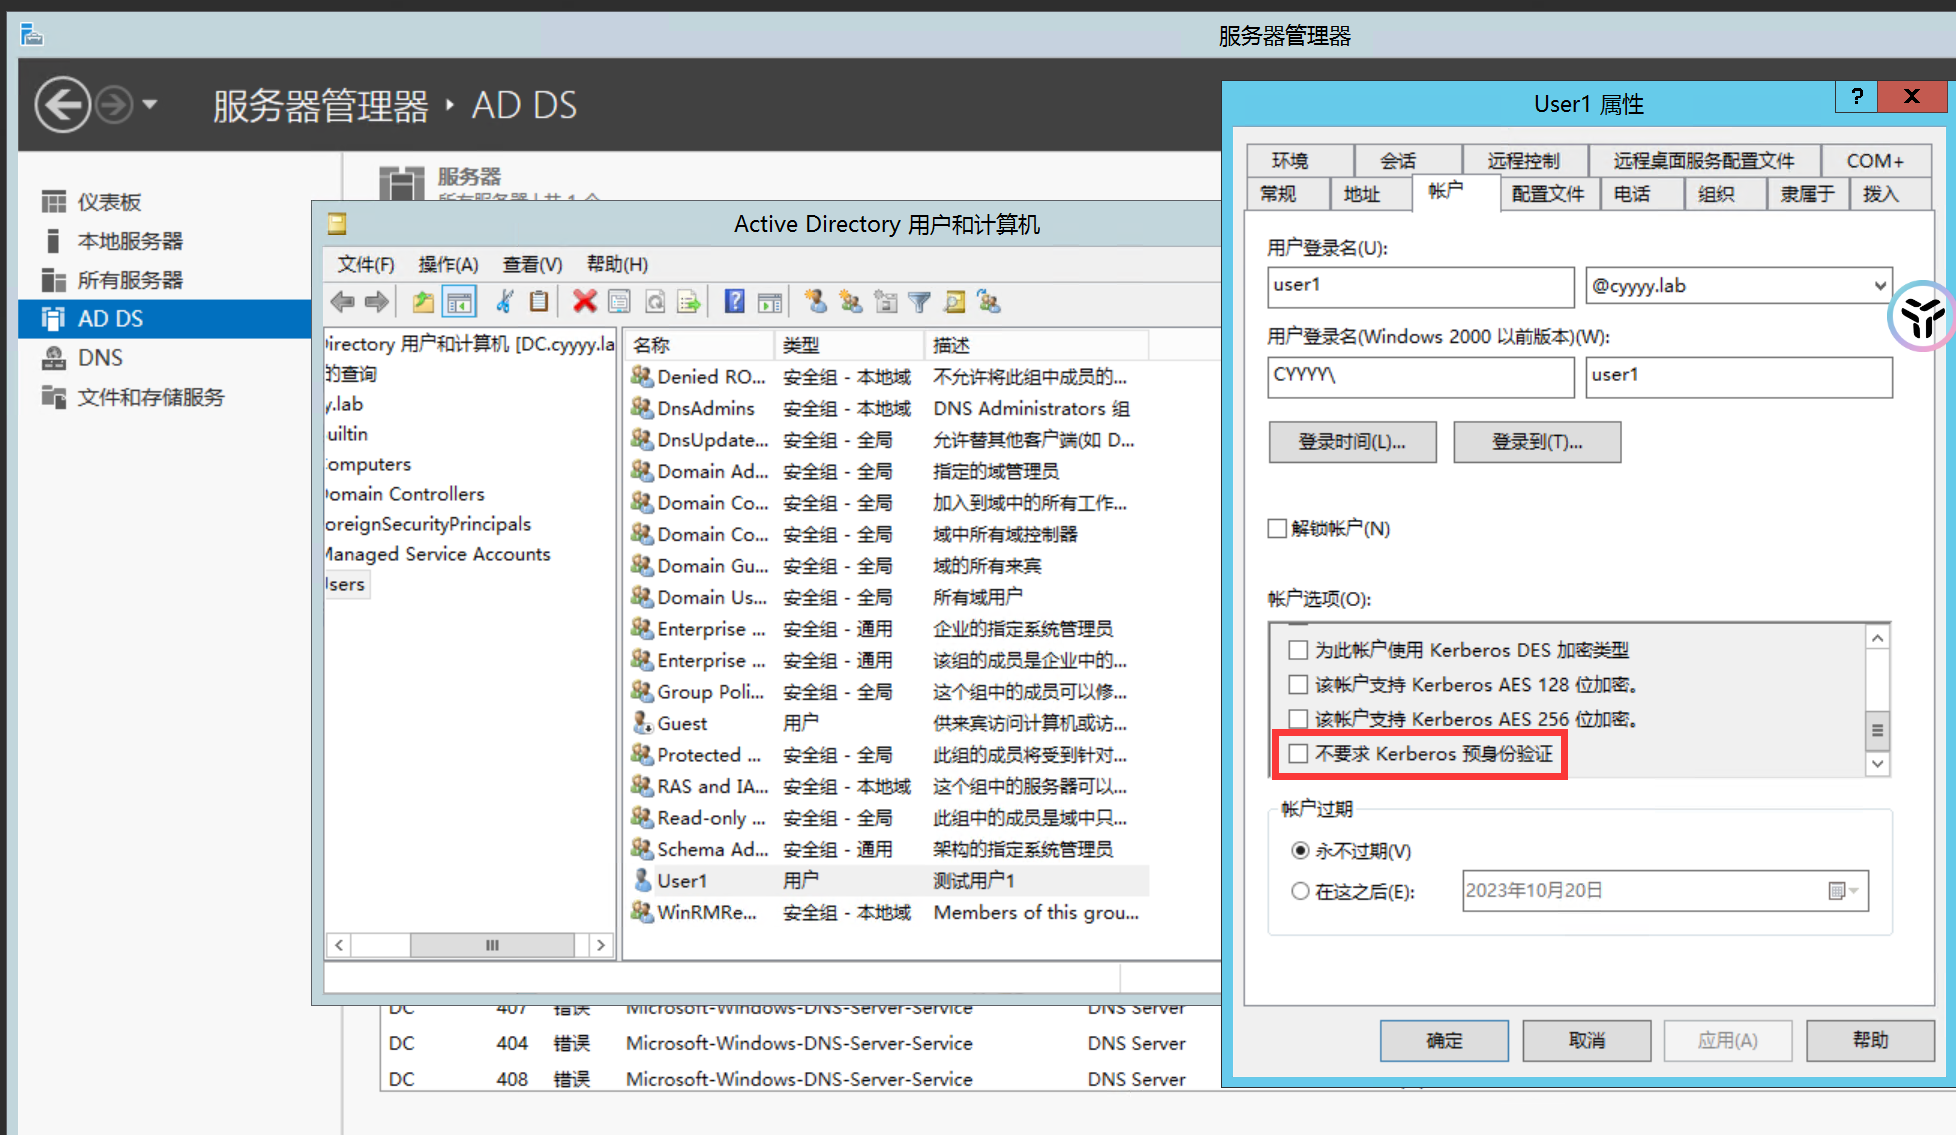
Task: Open 文件(F) menu
Action: tap(365, 264)
